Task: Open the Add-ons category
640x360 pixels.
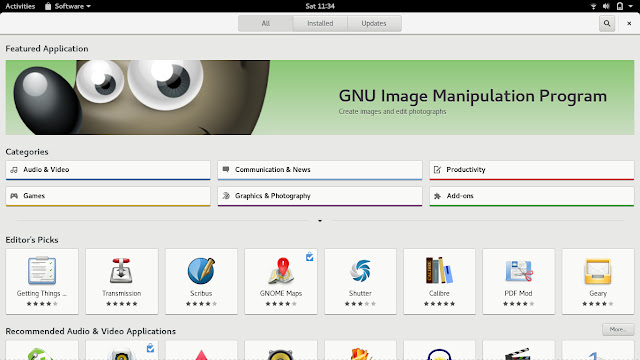Action: [531, 196]
